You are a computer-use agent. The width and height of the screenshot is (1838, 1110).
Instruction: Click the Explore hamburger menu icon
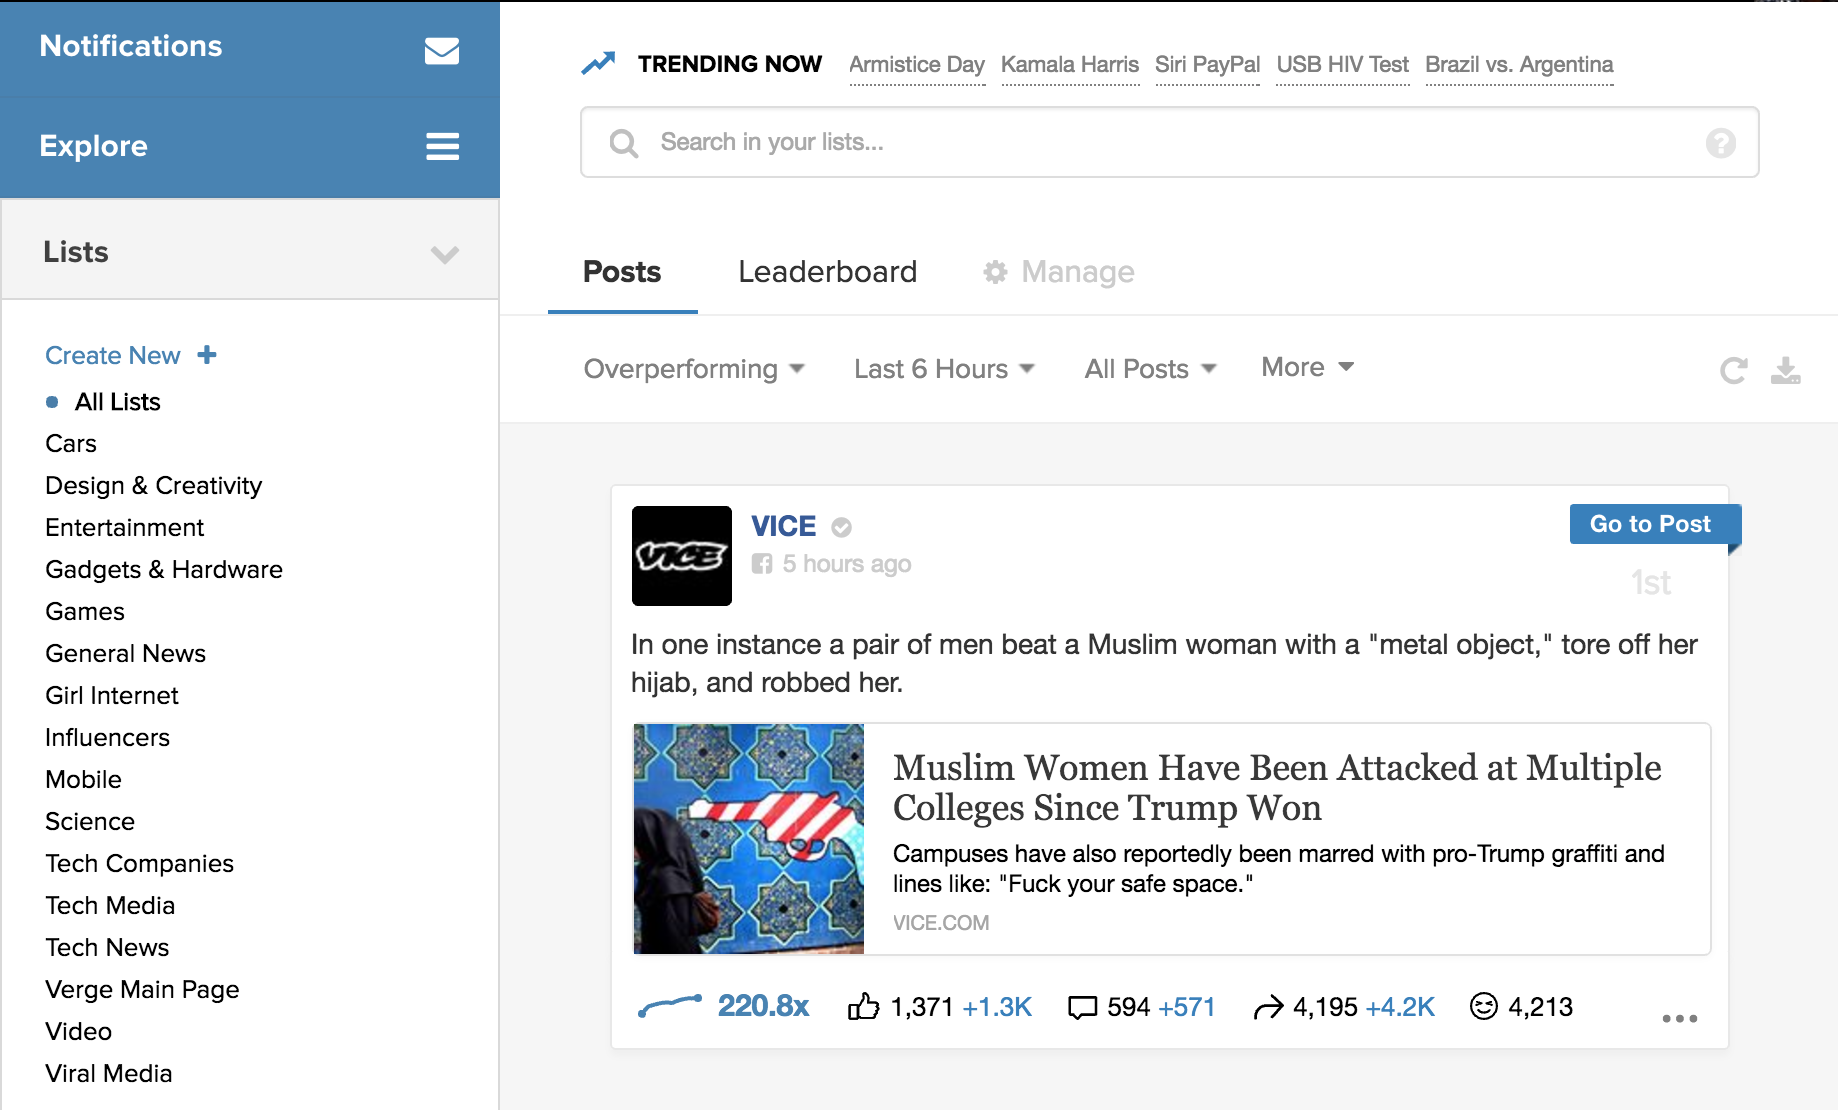tap(443, 147)
